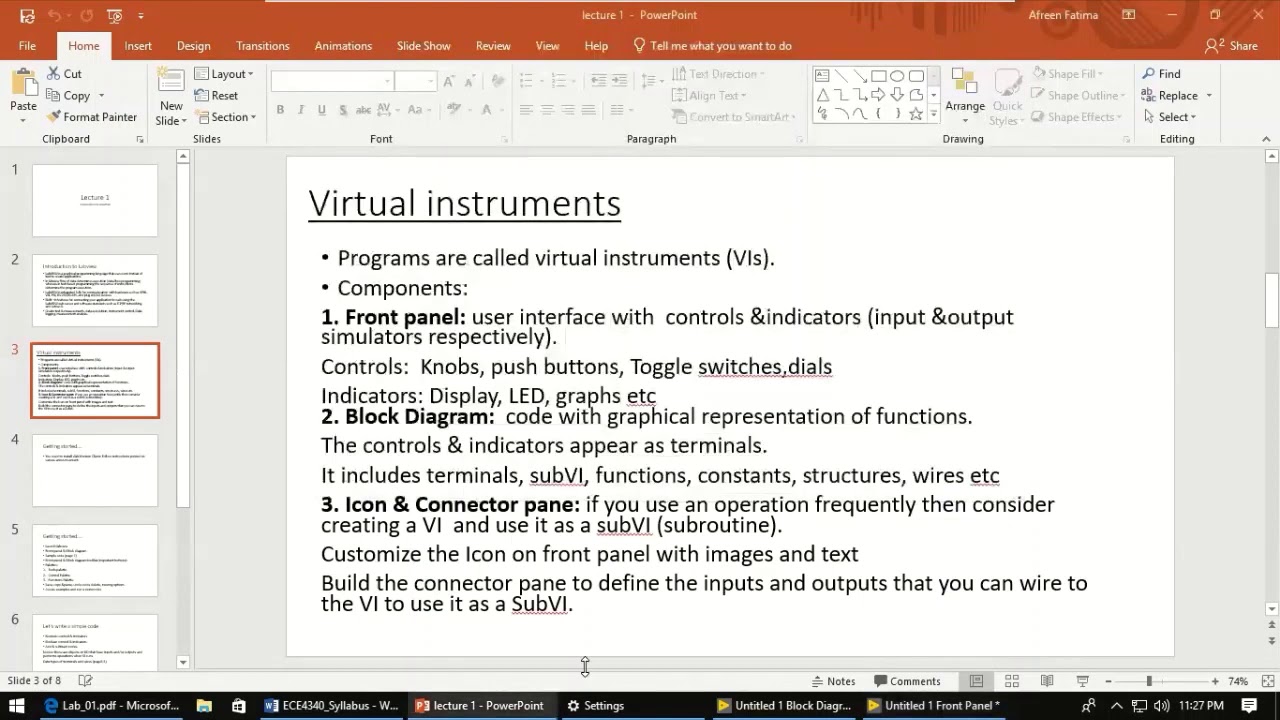Image resolution: width=1280 pixels, height=720 pixels.
Task: Open the font name combo box
Action: [x=332, y=81]
